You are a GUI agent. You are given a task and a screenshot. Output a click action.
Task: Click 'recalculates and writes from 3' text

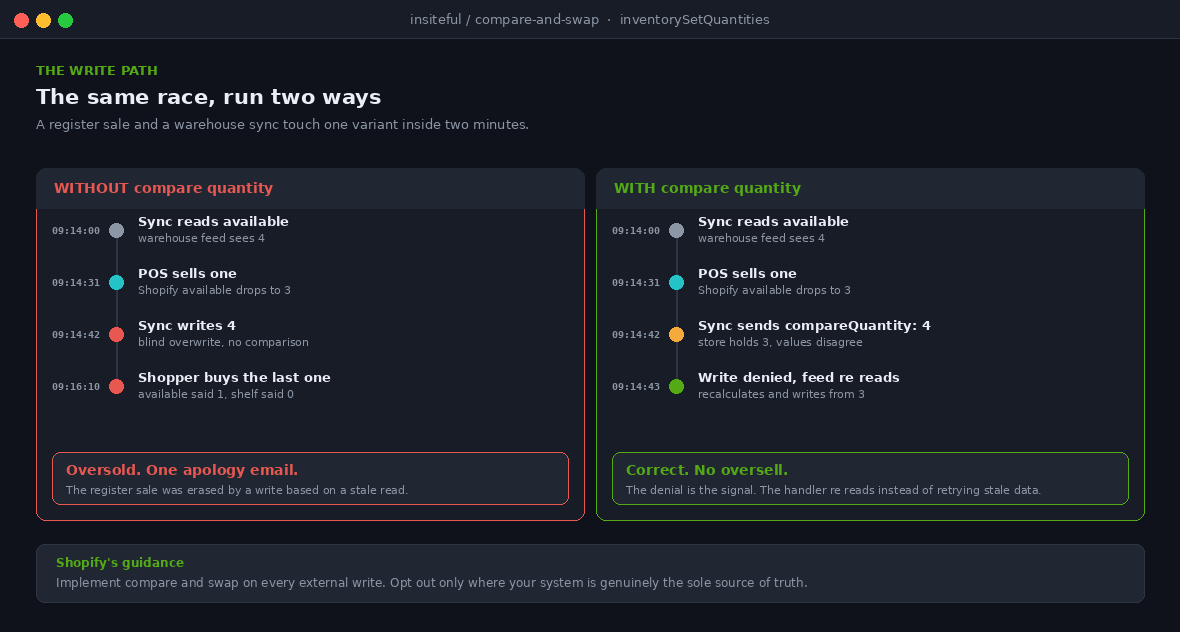[x=781, y=394]
